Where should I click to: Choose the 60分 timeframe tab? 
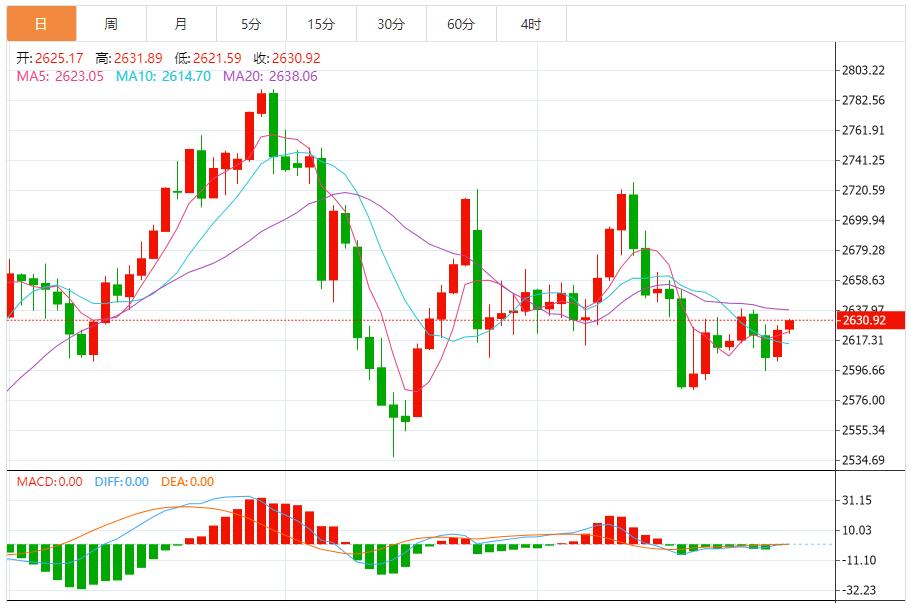(x=461, y=24)
